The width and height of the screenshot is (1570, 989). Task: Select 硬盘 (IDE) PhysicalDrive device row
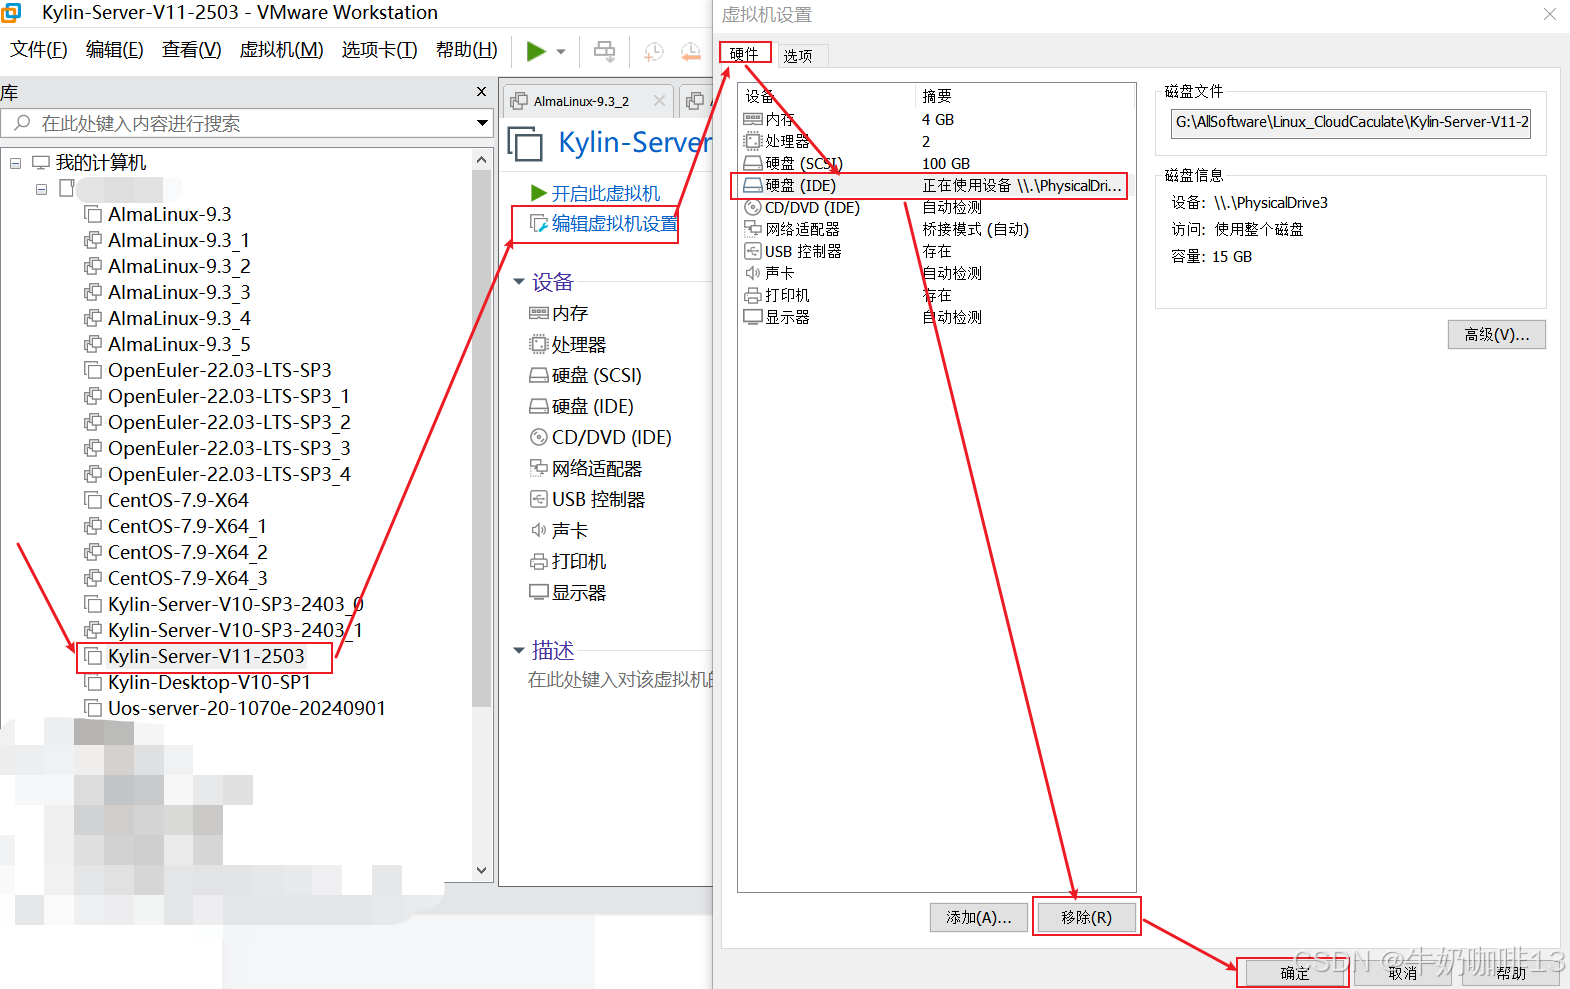pyautogui.click(x=936, y=185)
